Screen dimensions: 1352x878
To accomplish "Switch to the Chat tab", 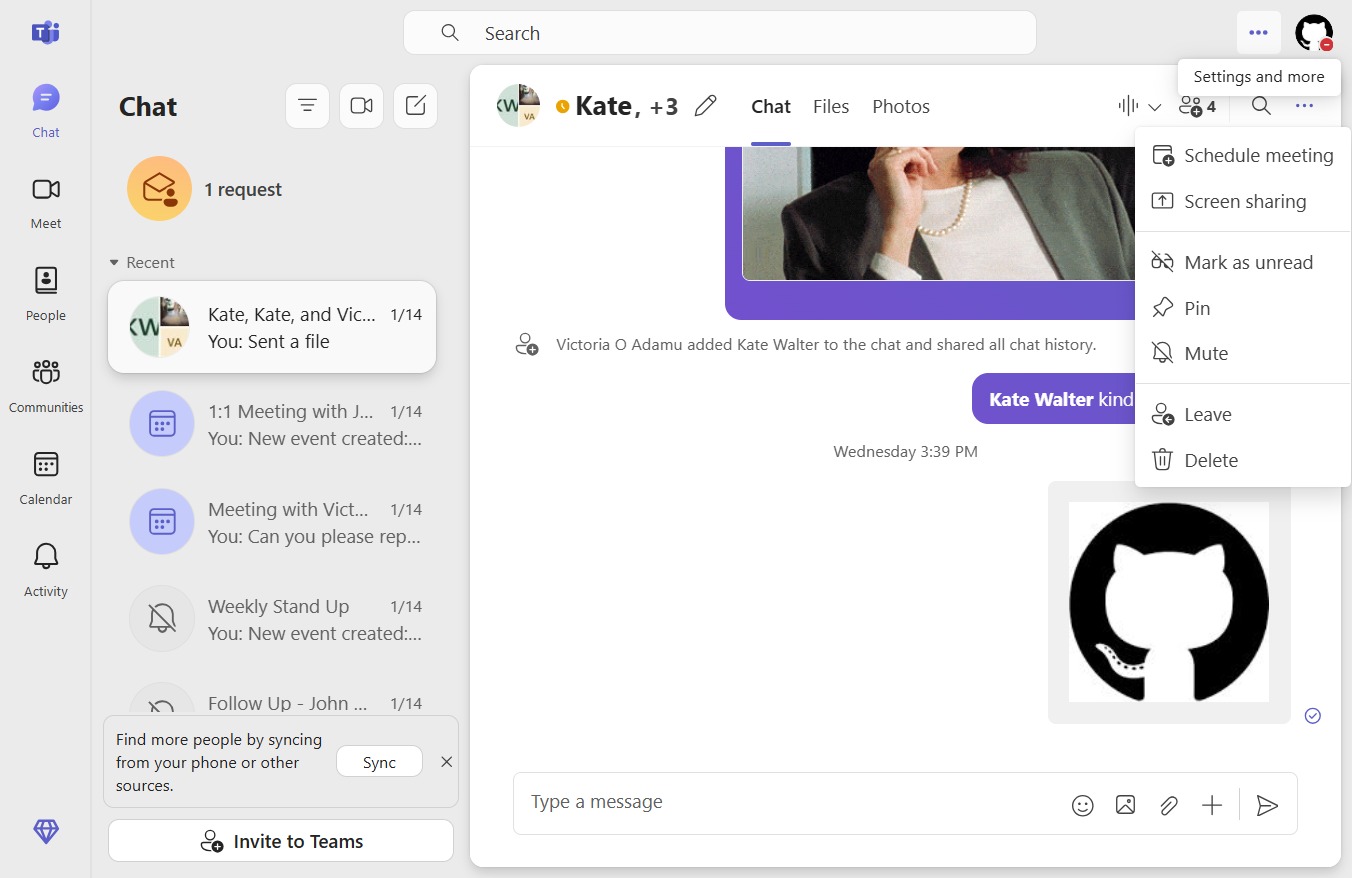I will coord(771,106).
